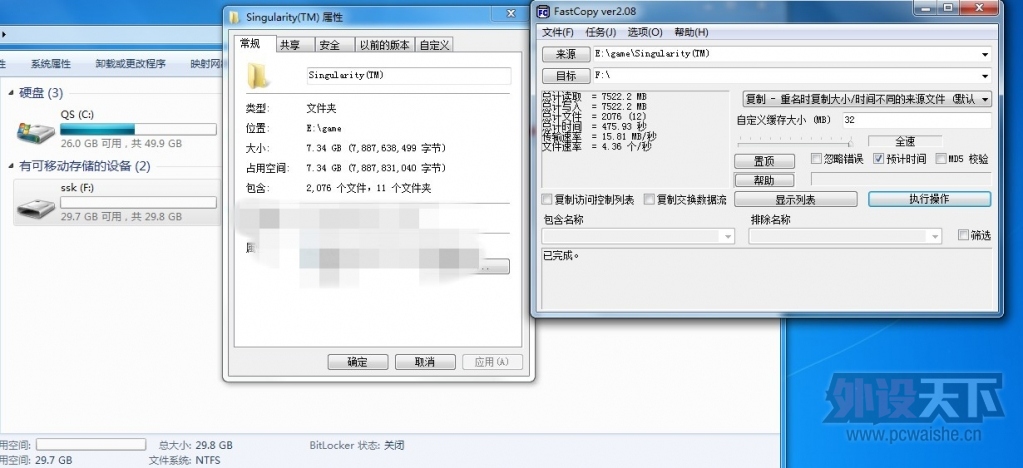The width and height of the screenshot is (1023, 468).
Task: Toggle the 忽略错误 checkbox
Action: 816,159
